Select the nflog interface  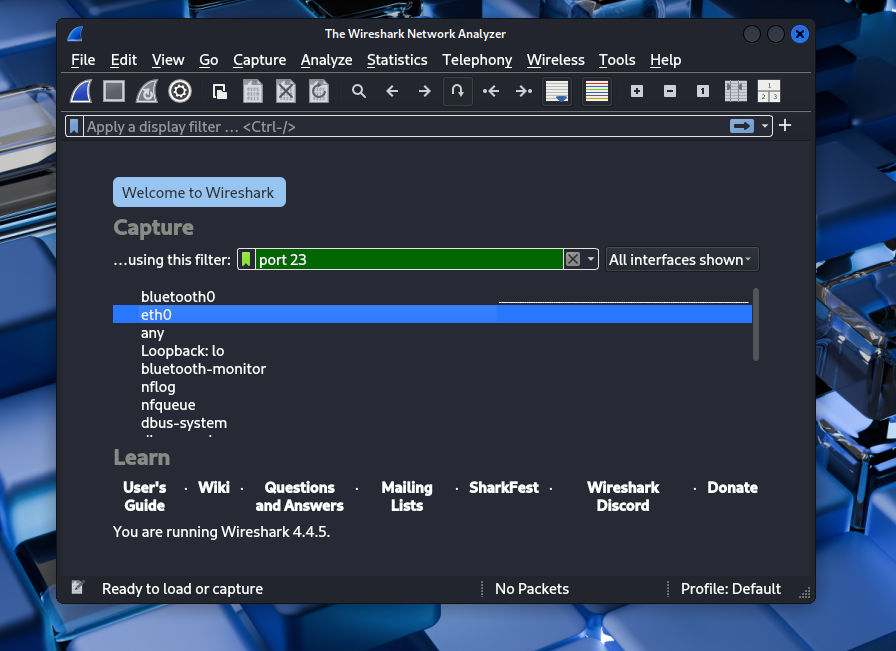click(x=158, y=387)
